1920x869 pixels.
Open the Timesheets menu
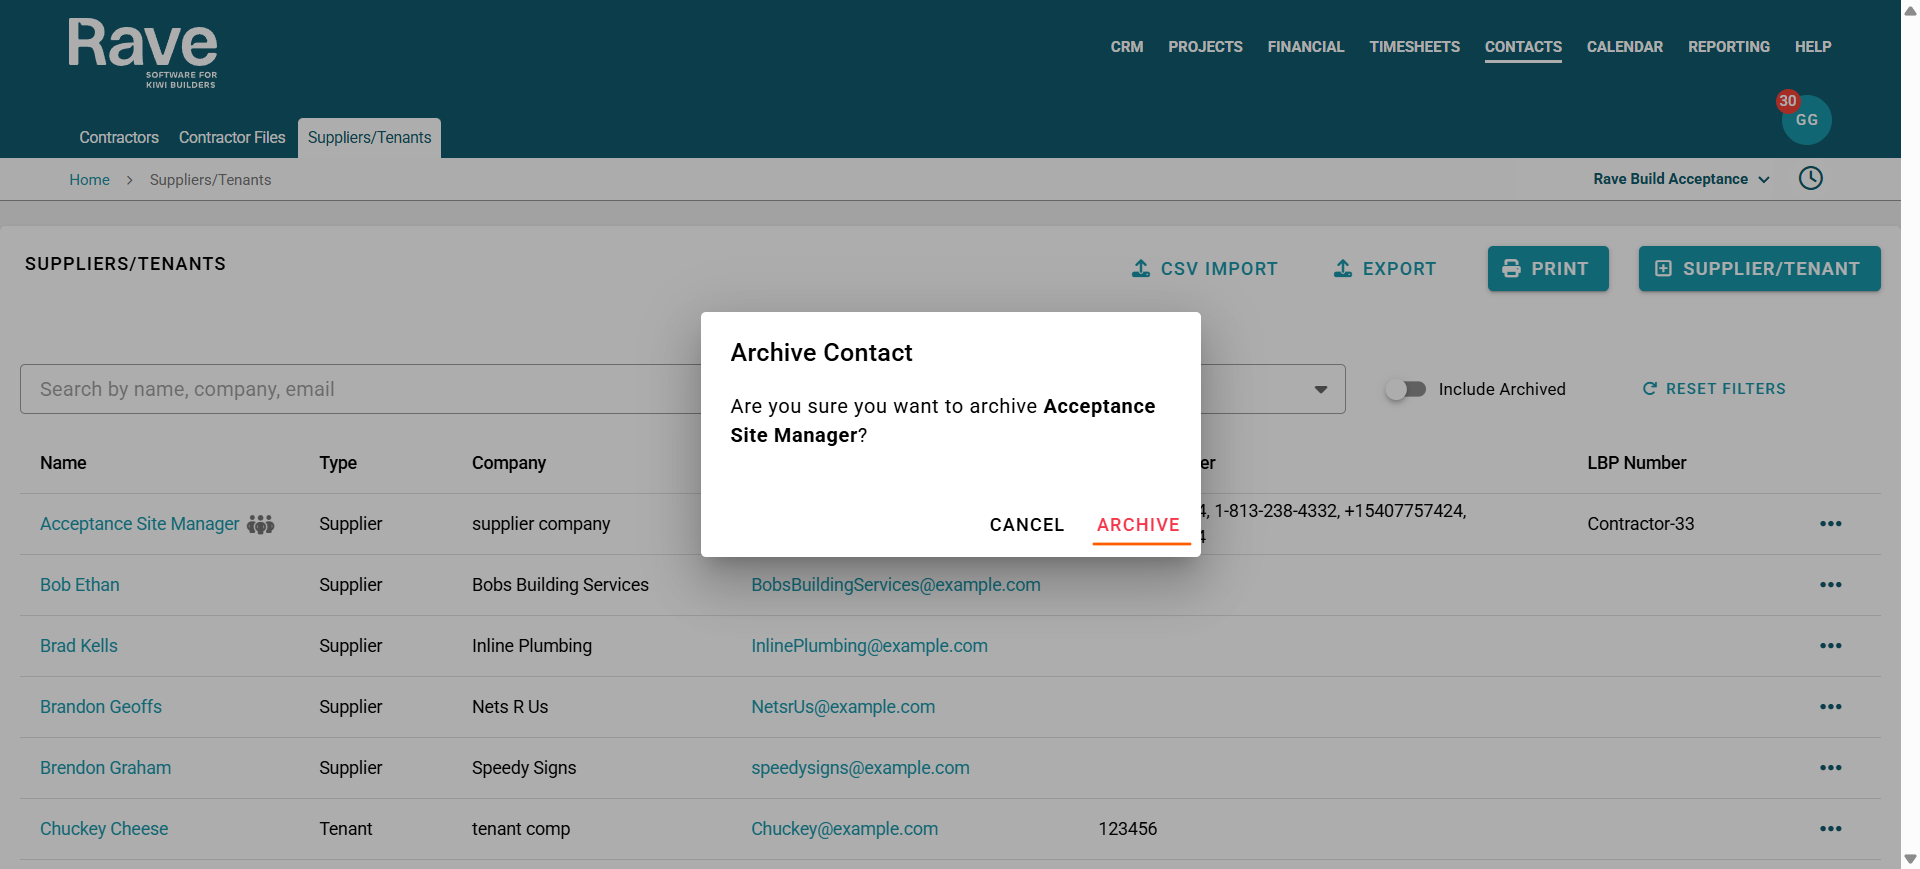(x=1414, y=47)
